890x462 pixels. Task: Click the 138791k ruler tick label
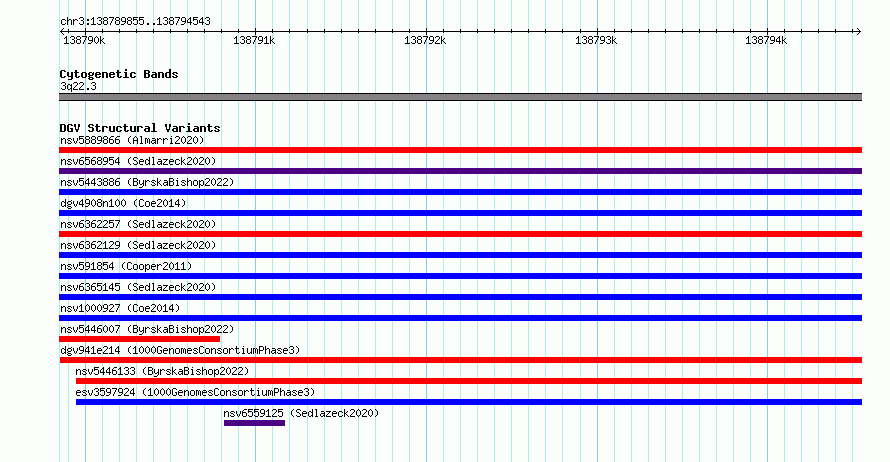[254, 40]
